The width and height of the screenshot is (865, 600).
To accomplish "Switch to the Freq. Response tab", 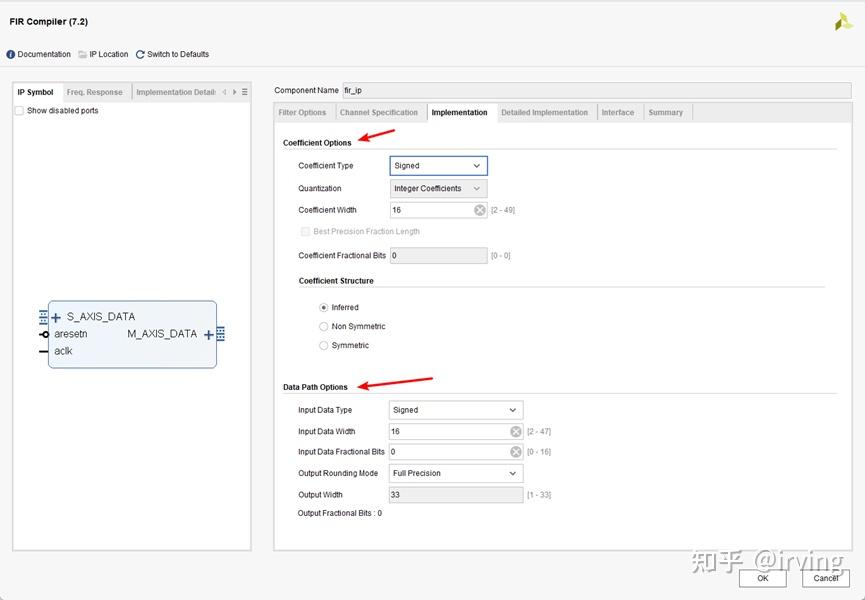I will [x=95, y=92].
